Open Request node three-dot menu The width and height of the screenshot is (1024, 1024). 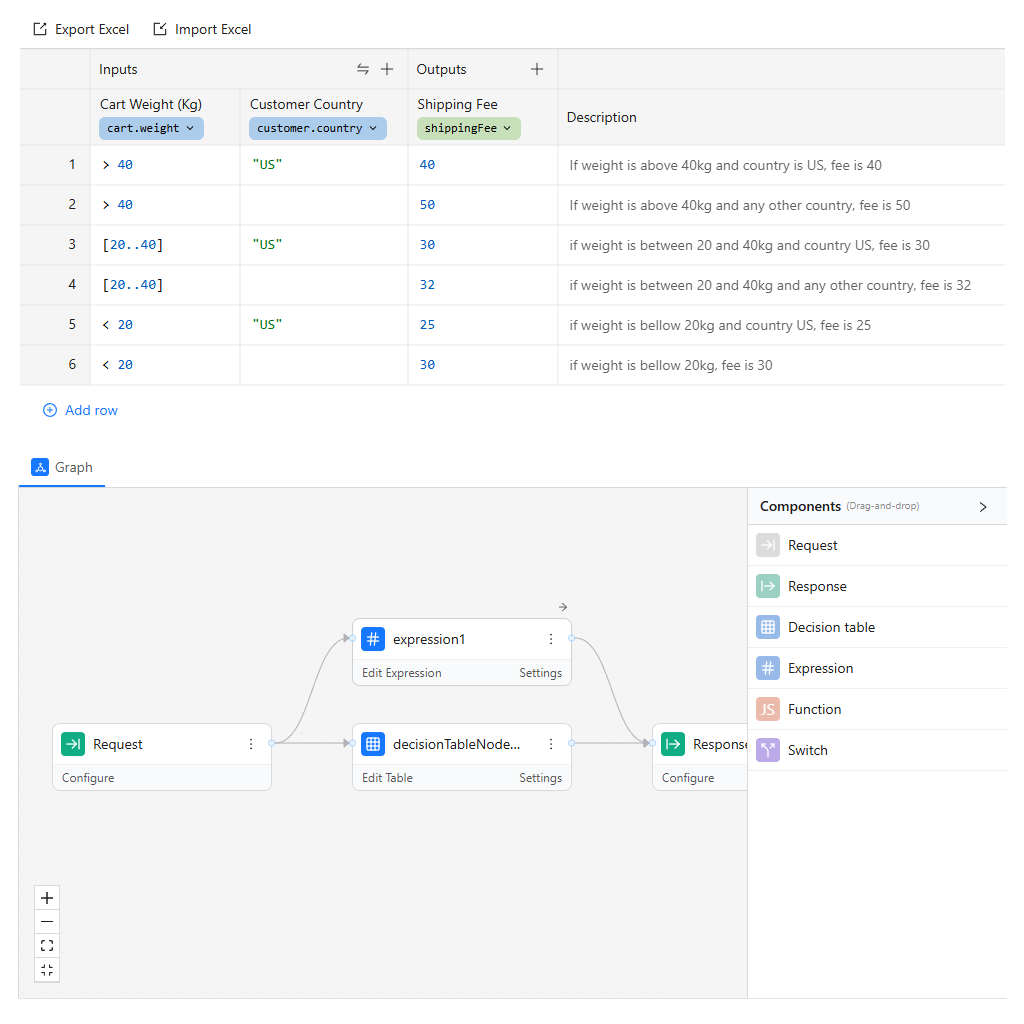pos(251,744)
